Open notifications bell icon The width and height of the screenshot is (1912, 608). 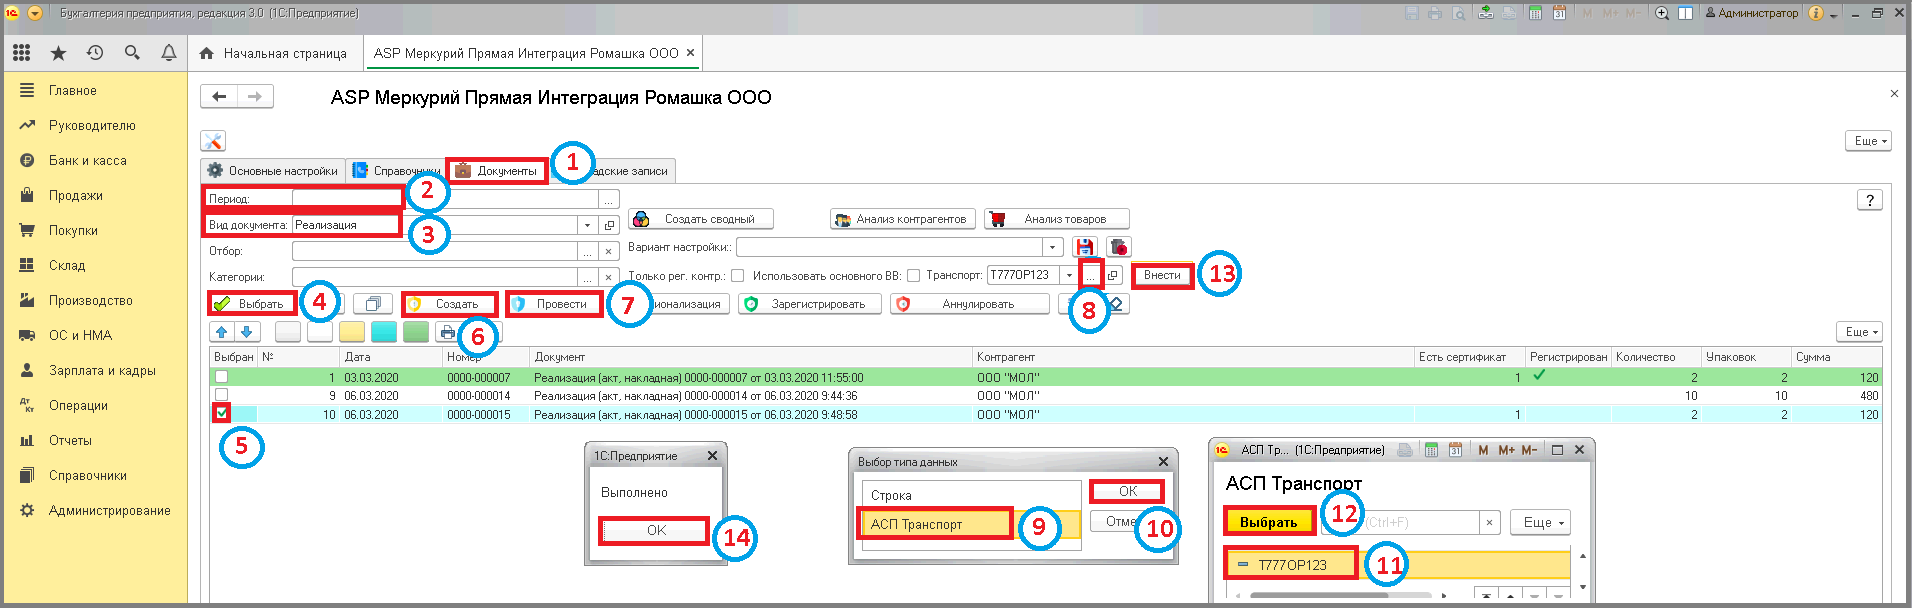[x=169, y=53]
